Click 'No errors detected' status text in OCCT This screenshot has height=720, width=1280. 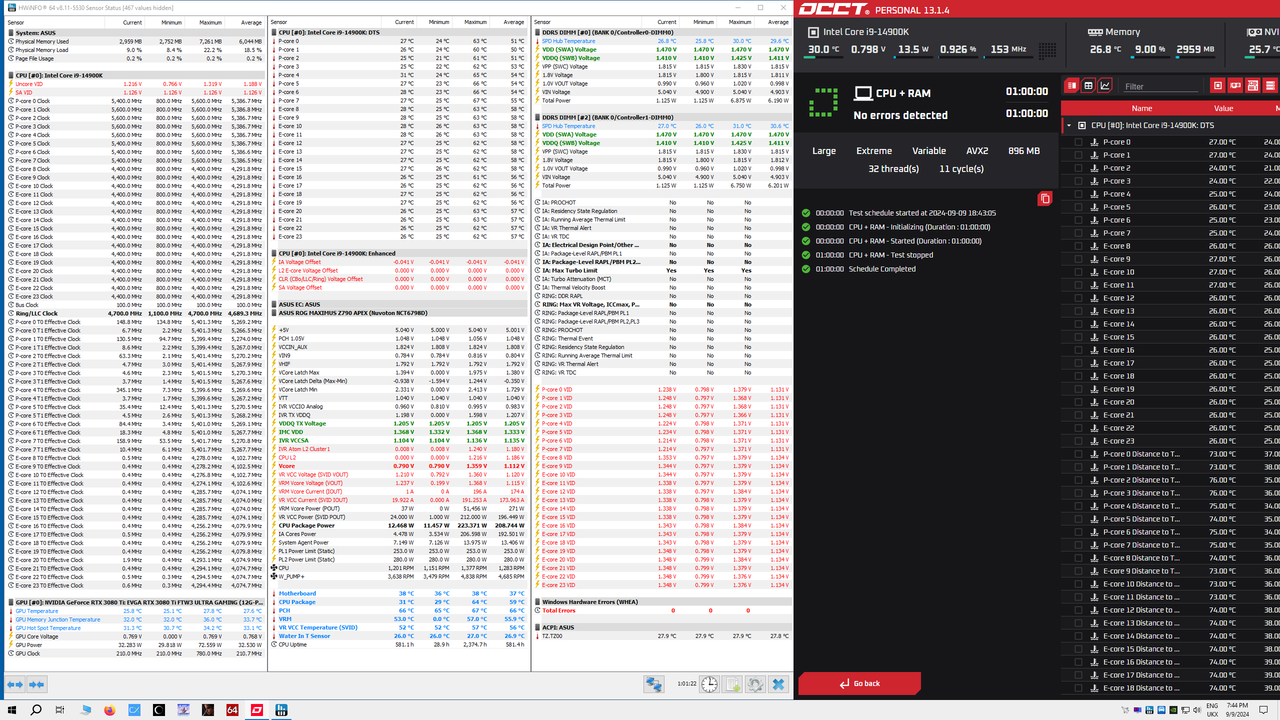[900, 115]
